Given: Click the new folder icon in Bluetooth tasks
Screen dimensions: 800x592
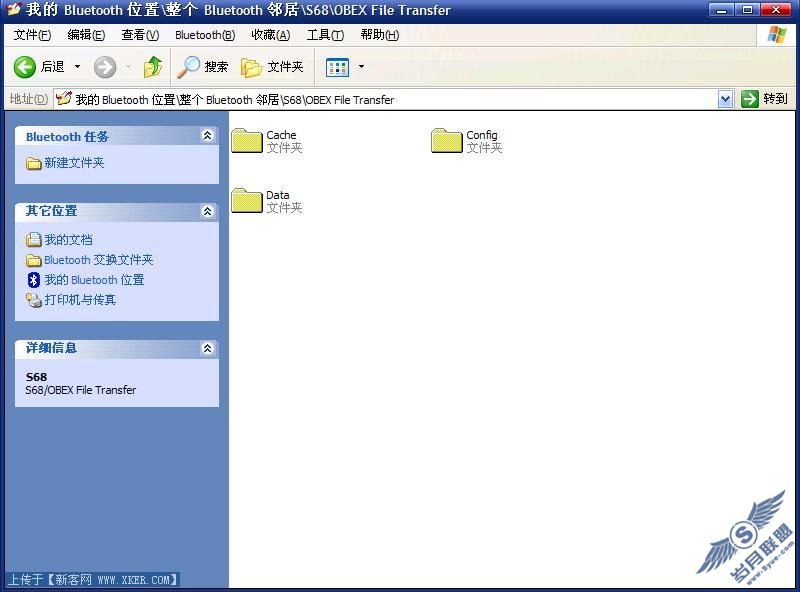Looking at the screenshot, I should [x=34, y=163].
